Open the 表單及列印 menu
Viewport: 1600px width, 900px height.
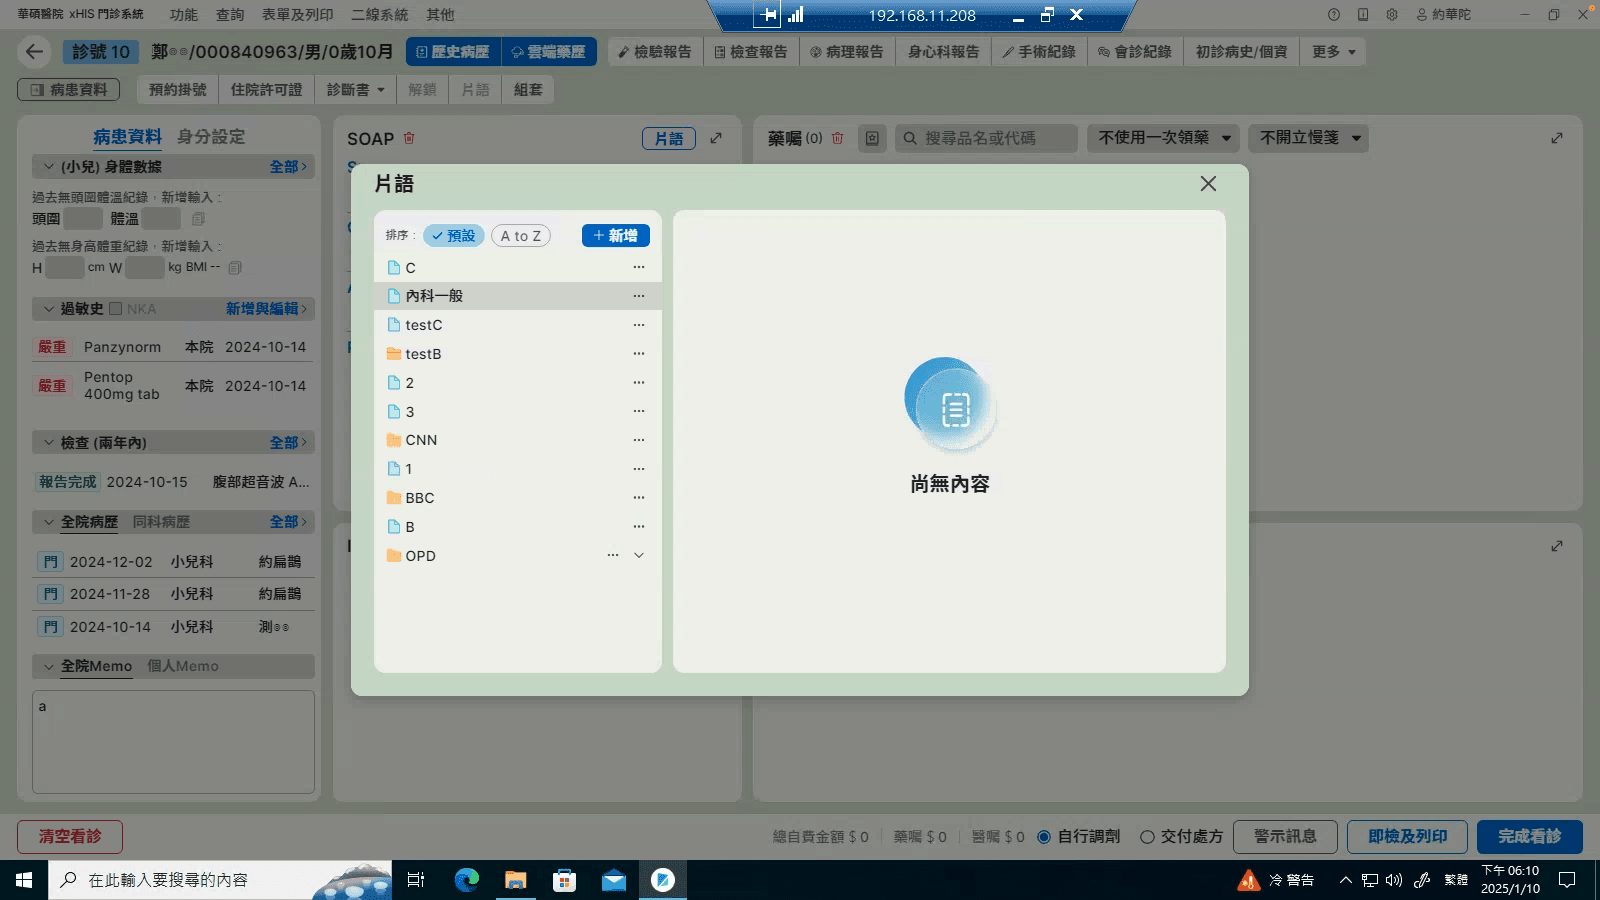point(298,15)
